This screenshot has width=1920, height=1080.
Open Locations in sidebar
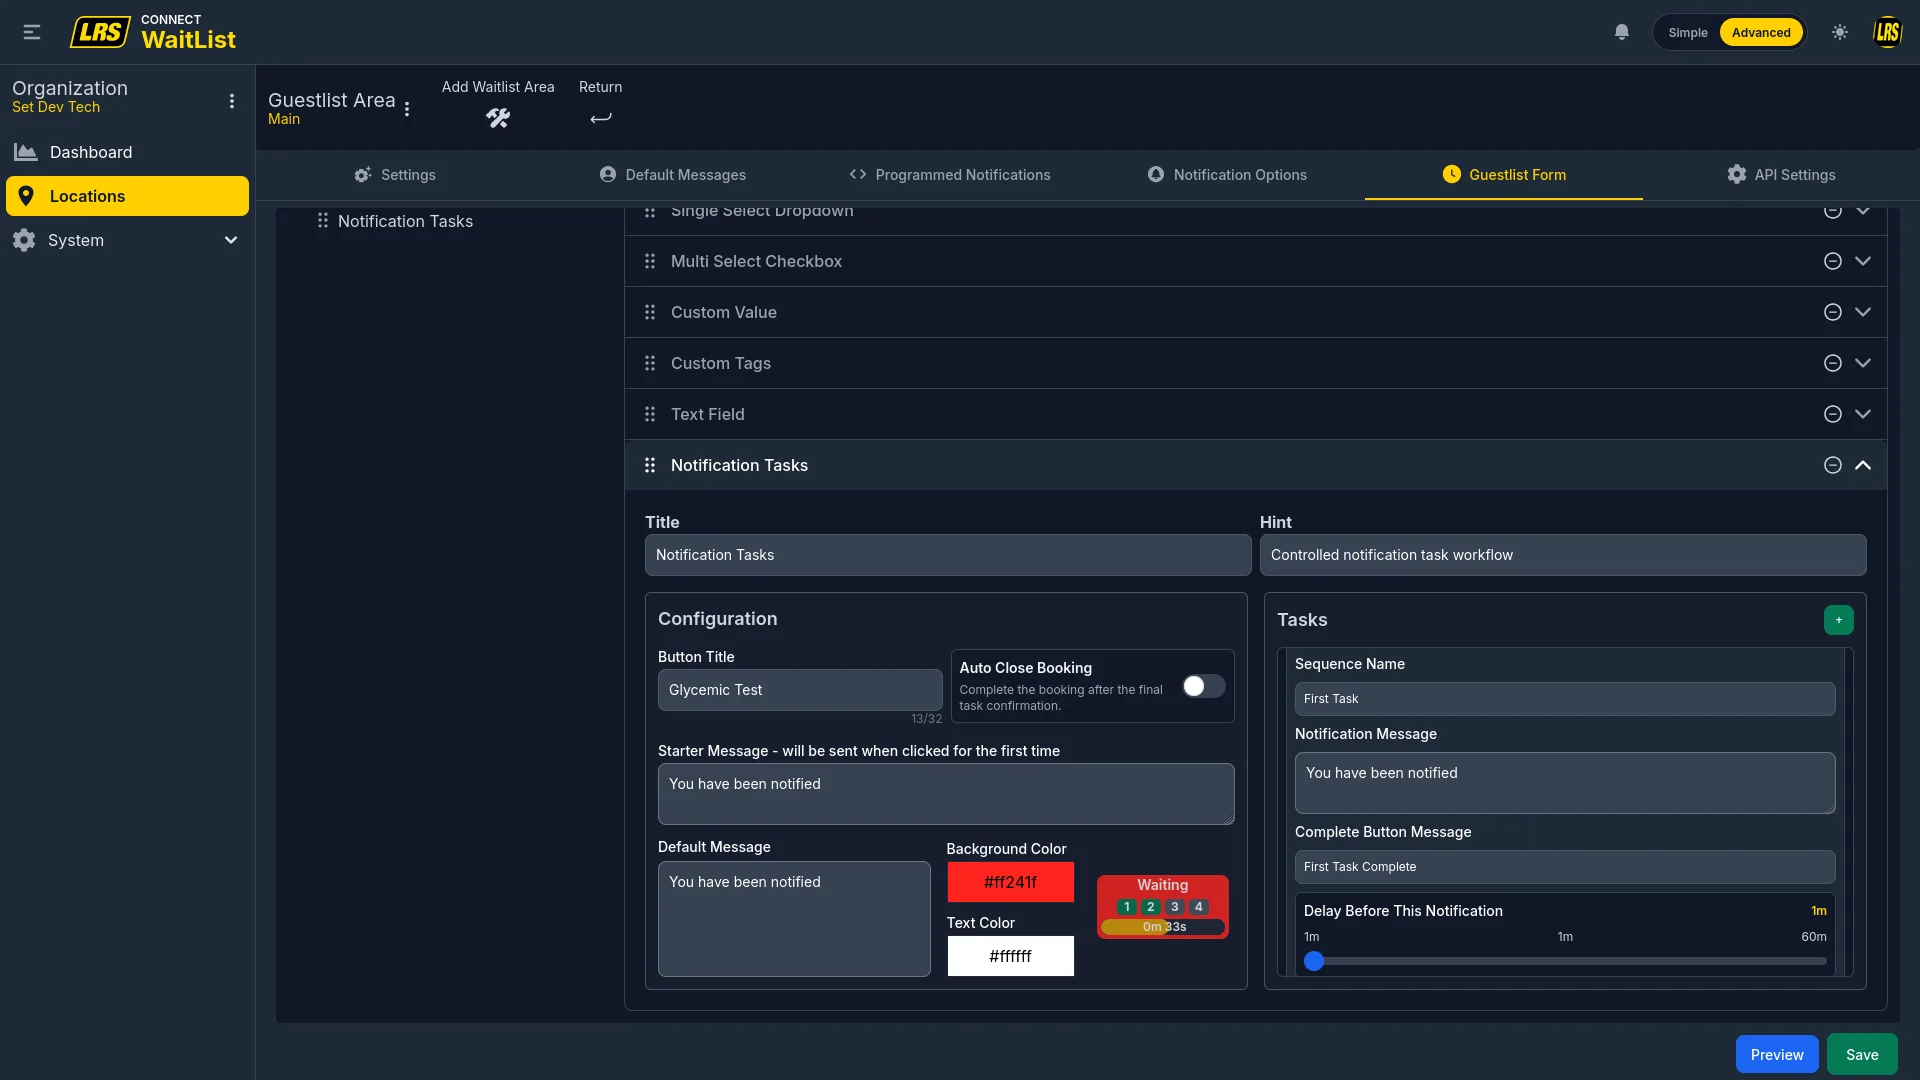(127, 196)
